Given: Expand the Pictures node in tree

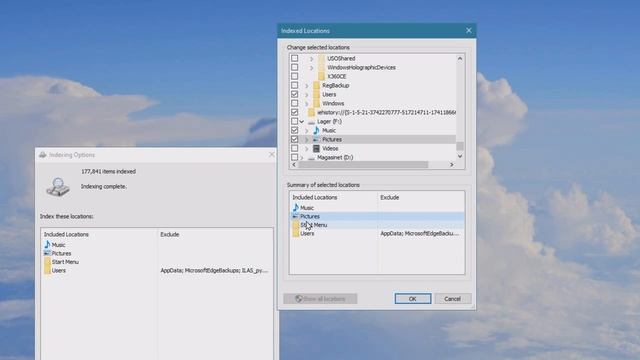Looking at the screenshot, I should tap(307, 140).
